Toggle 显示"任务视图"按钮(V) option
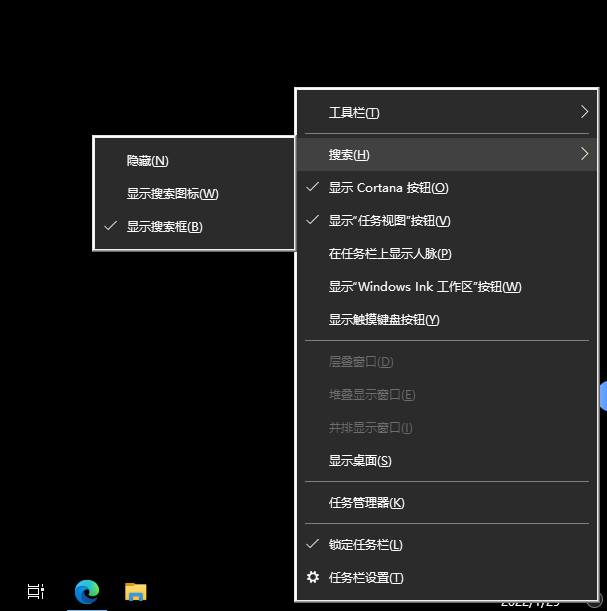This screenshot has height=611, width=607. (x=446, y=221)
